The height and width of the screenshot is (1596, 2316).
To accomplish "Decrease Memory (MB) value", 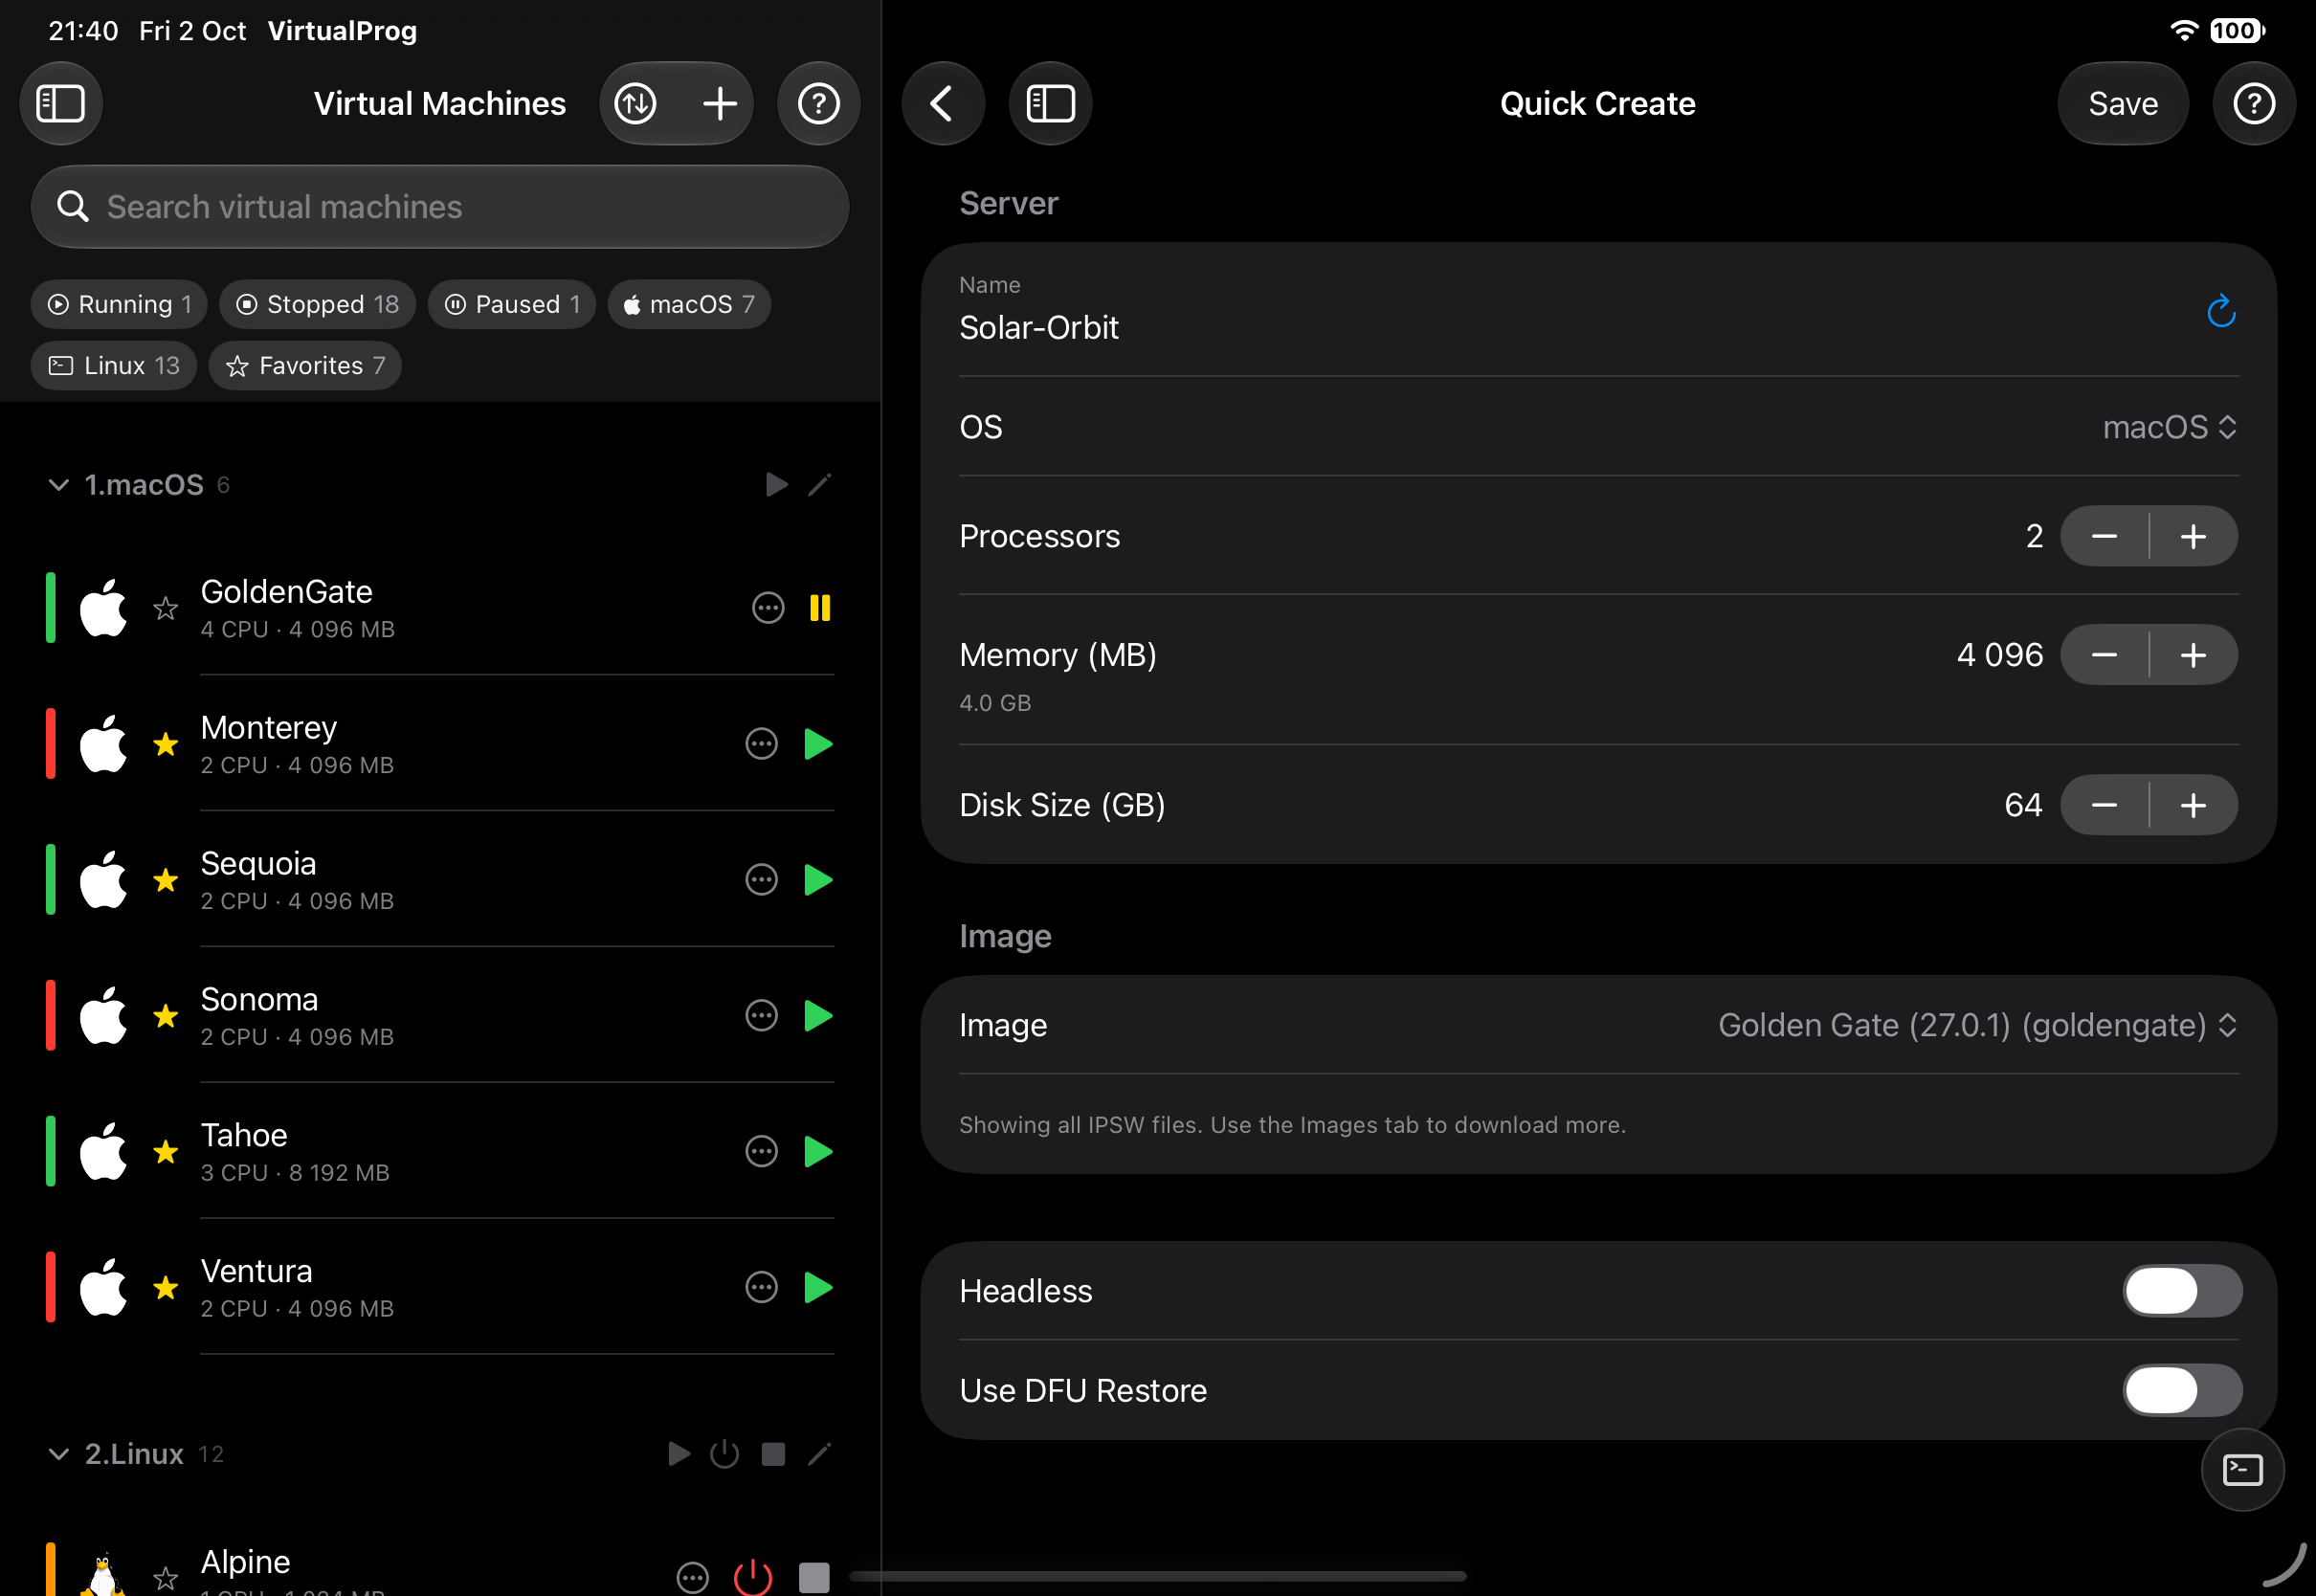I will coord(2104,655).
